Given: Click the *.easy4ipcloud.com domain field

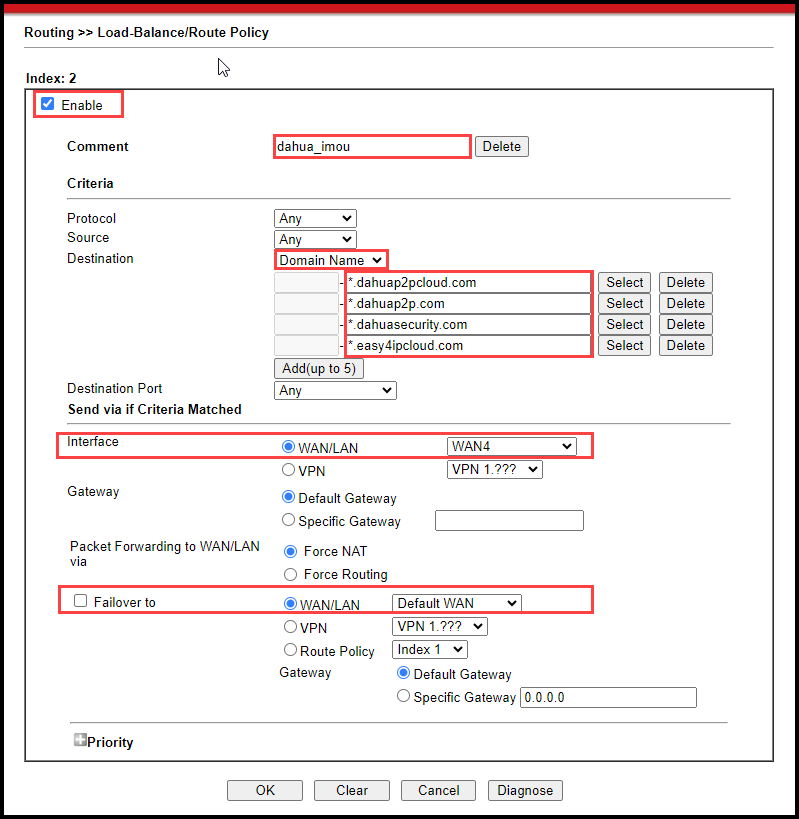Looking at the screenshot, I should pos(468,345).
